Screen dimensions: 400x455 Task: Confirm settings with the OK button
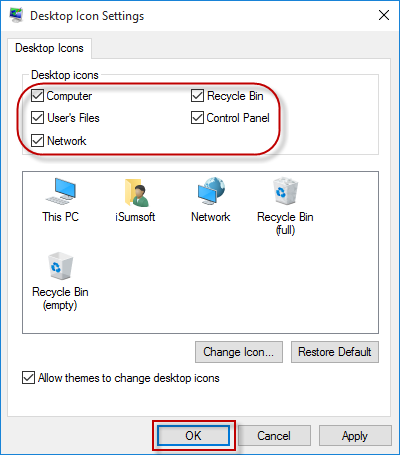click(x=194, y=435)
